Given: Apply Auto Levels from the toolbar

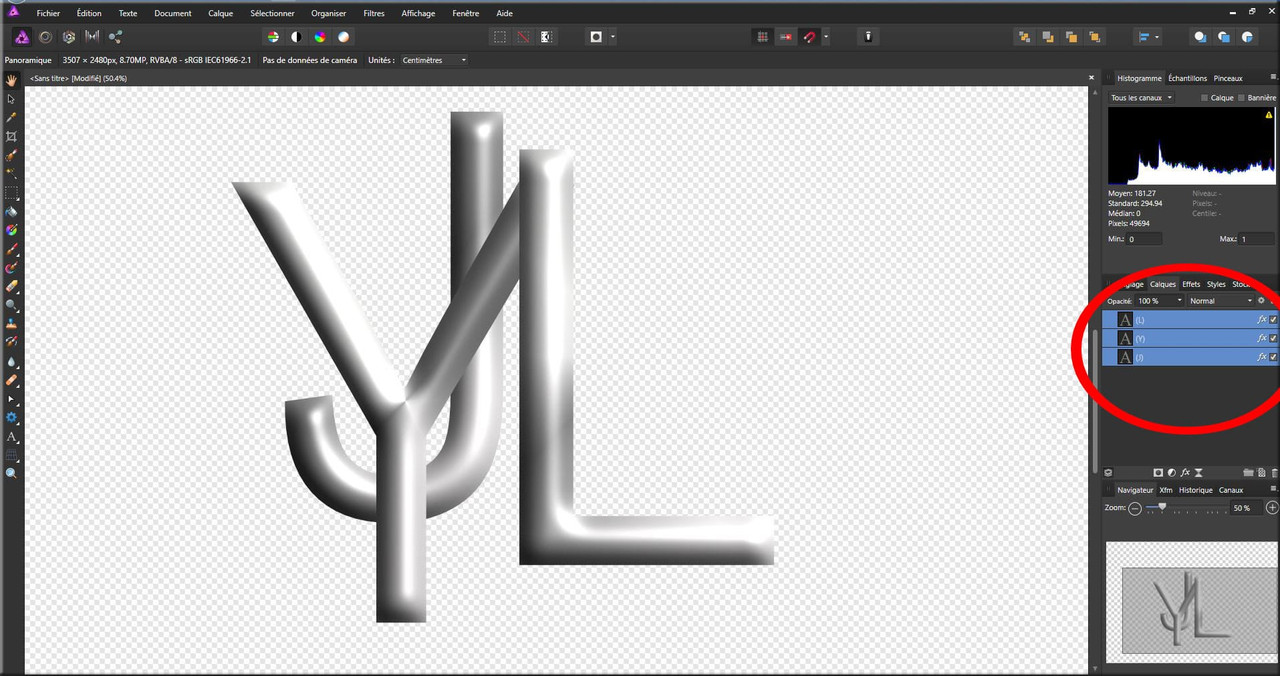Looking at the screenshot, I should [272, 37].
